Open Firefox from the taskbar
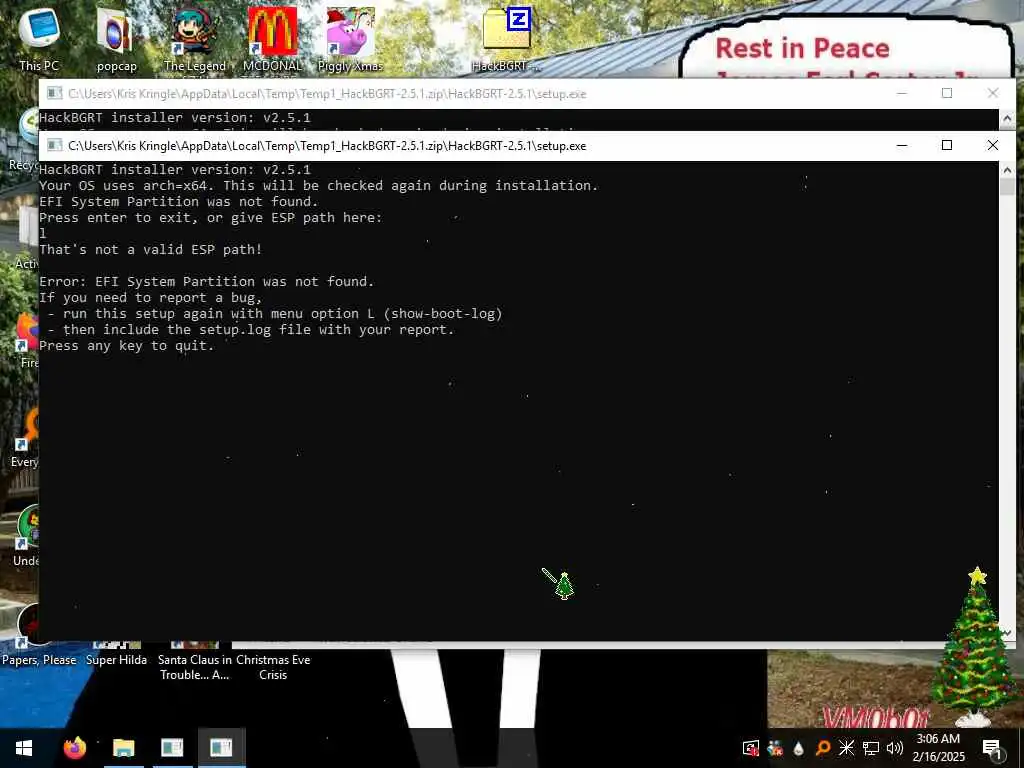 (74, 748)
